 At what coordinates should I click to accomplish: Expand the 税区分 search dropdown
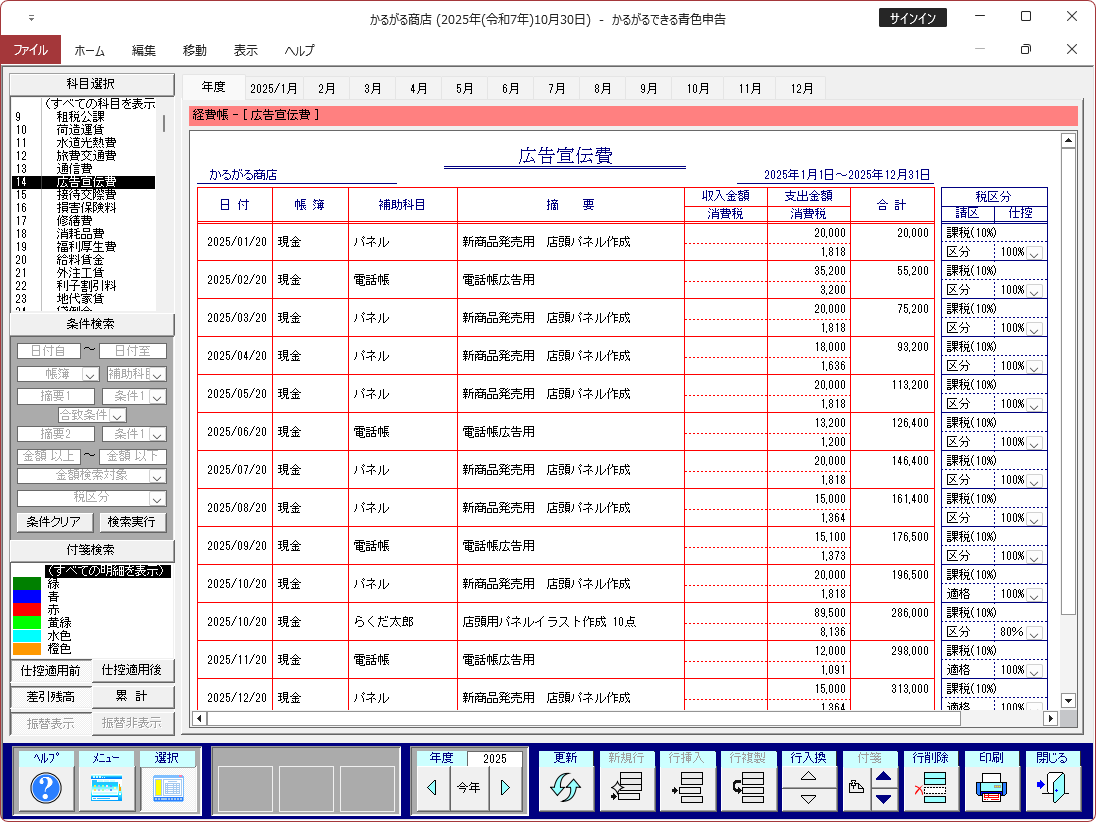[x=157, y=498]
